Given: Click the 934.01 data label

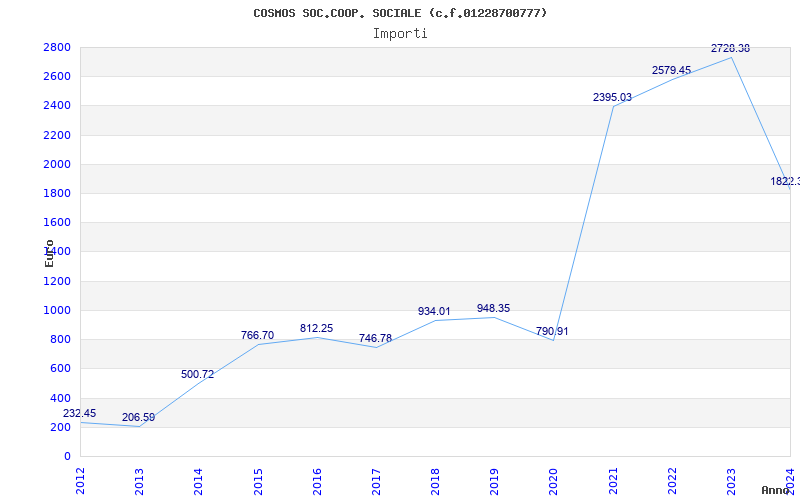Looking at the screenshot, I should (434, 311).
